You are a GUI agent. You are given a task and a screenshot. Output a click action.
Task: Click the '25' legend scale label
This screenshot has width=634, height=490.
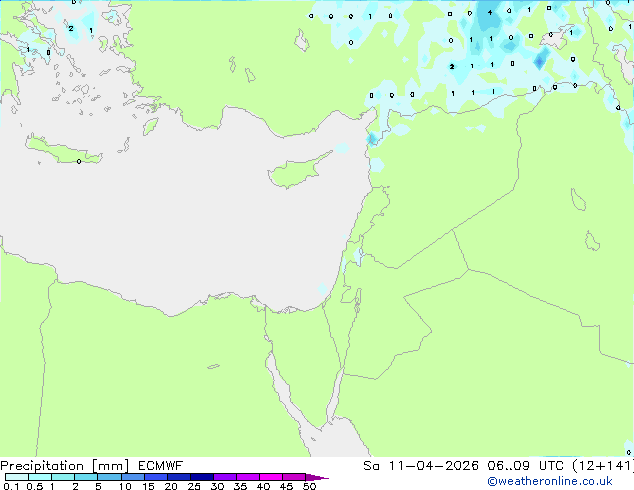point(194,486)
